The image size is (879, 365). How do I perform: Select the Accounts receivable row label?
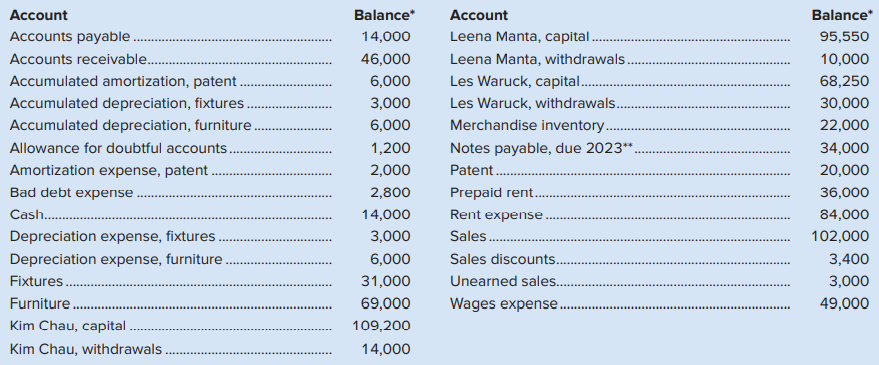(x=78, y=59)
